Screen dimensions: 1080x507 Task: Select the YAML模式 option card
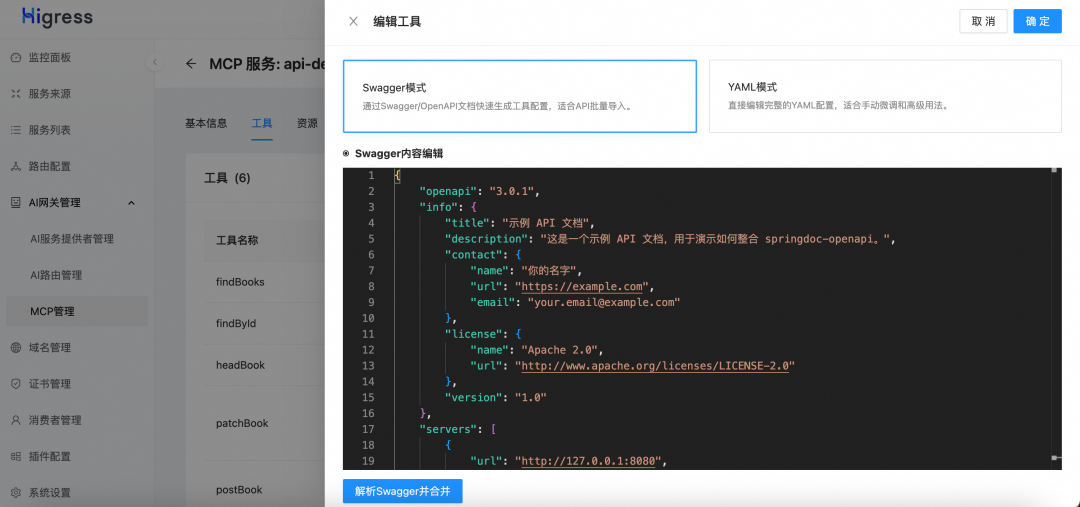coord(884,96)
